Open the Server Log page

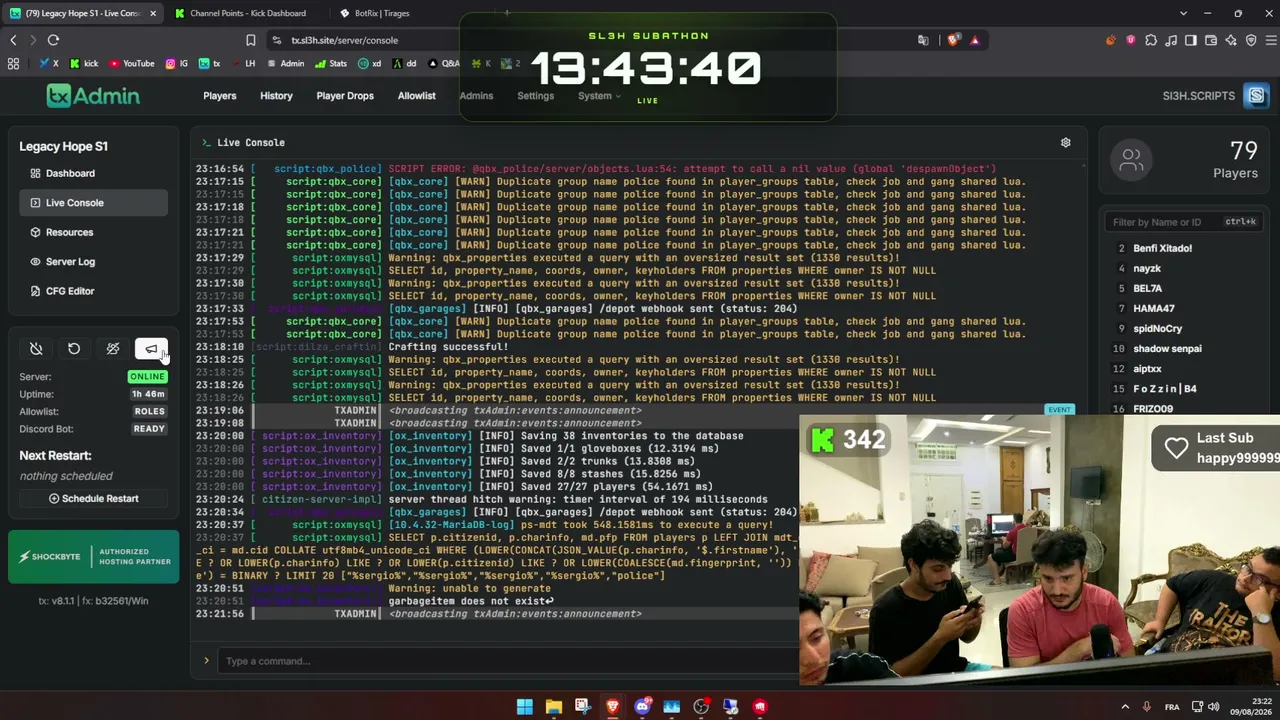(x=93, y=261)
